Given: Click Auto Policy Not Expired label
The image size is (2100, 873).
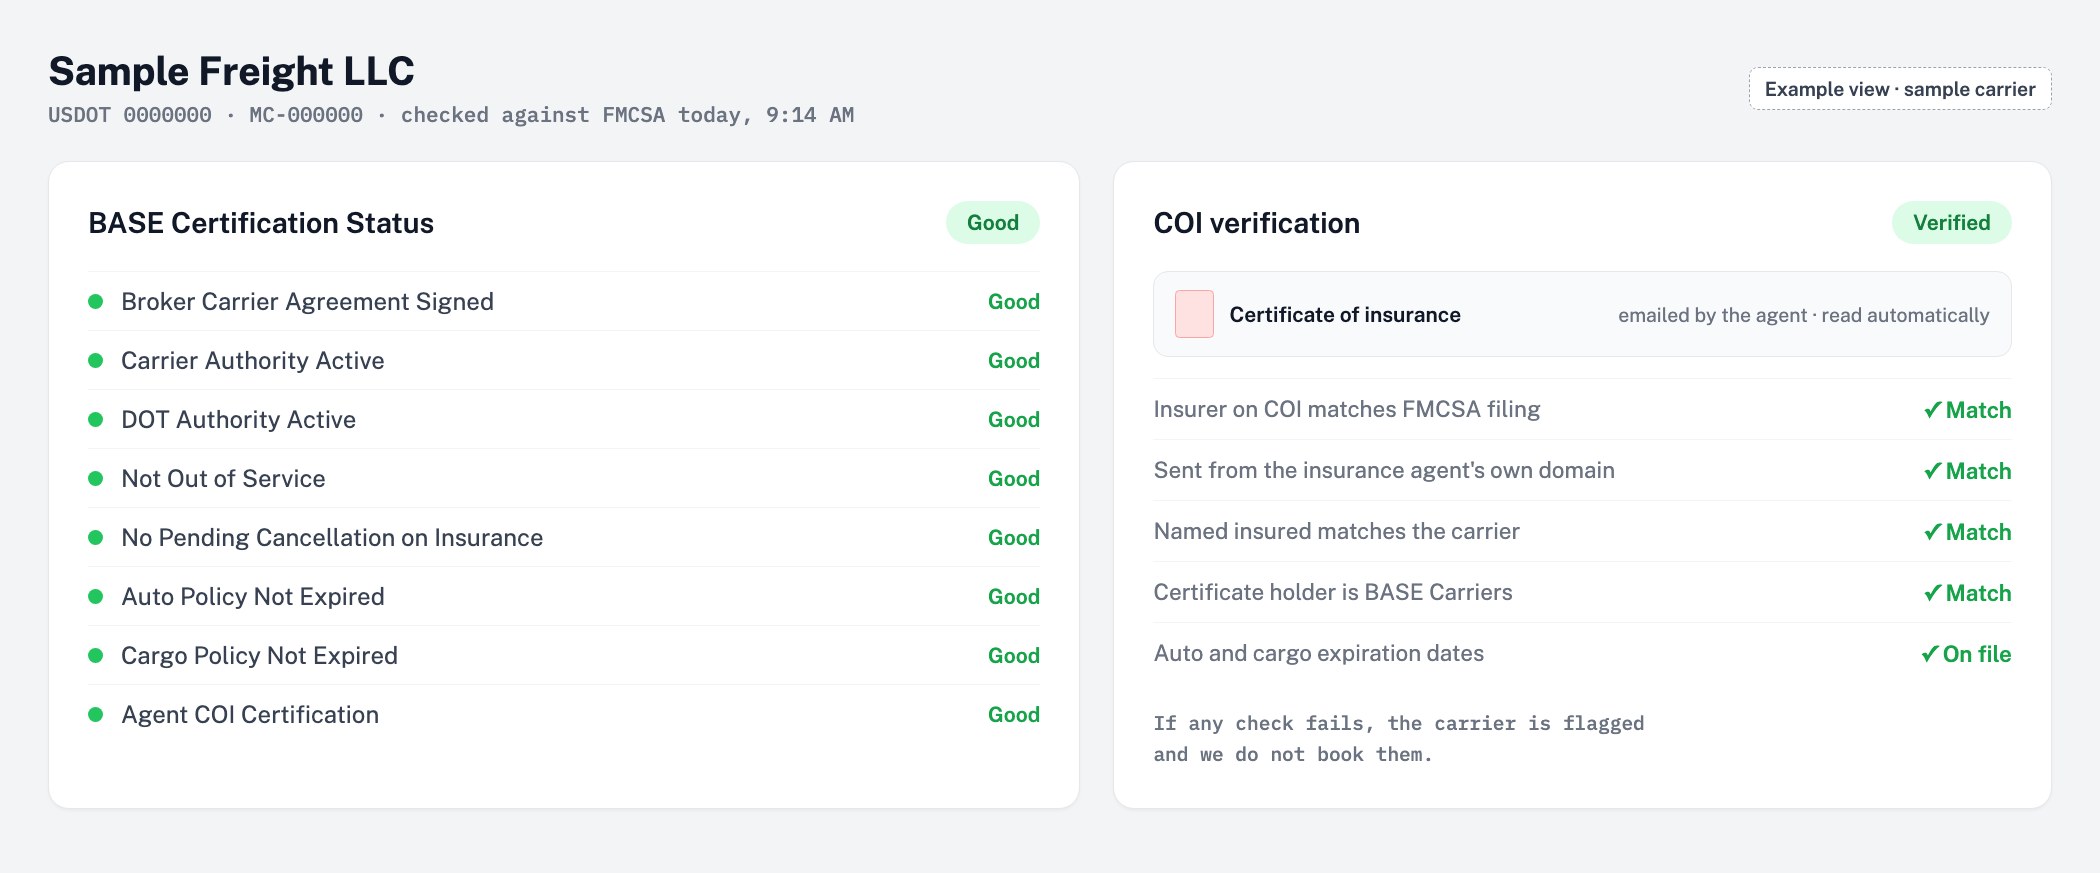Looking at the screenshot, I should (x=253, y=596).
